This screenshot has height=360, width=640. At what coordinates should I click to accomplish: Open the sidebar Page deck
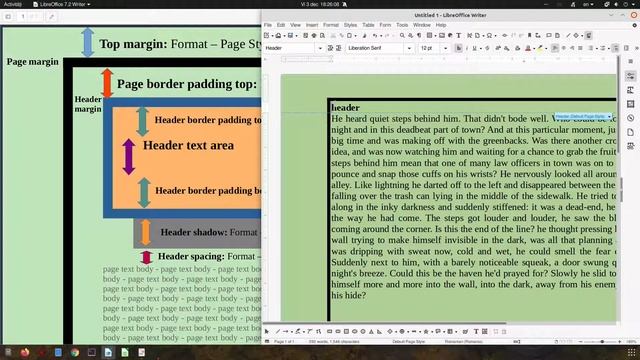pyautogui.click(x=631, y=132)
